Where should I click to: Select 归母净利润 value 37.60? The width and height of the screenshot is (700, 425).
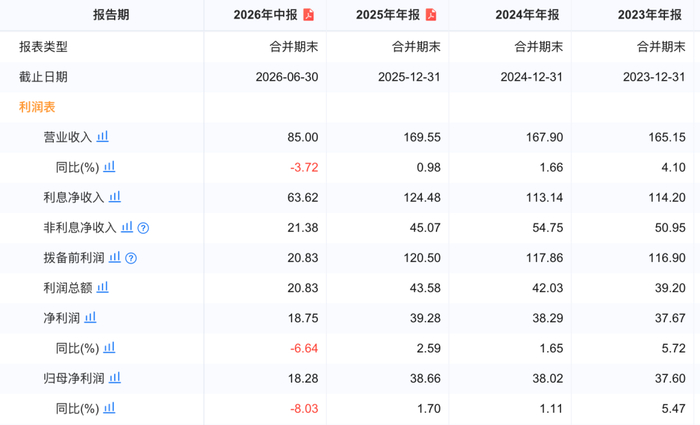(670, 378)
